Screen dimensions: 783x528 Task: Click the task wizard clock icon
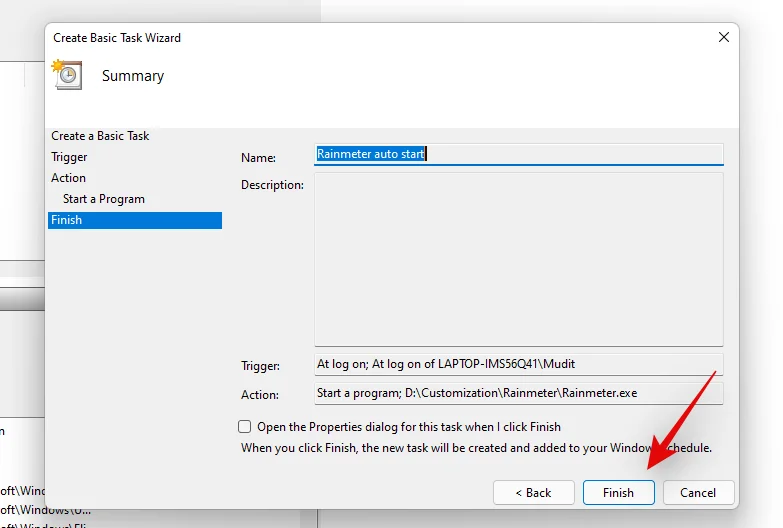pos(67,75)
